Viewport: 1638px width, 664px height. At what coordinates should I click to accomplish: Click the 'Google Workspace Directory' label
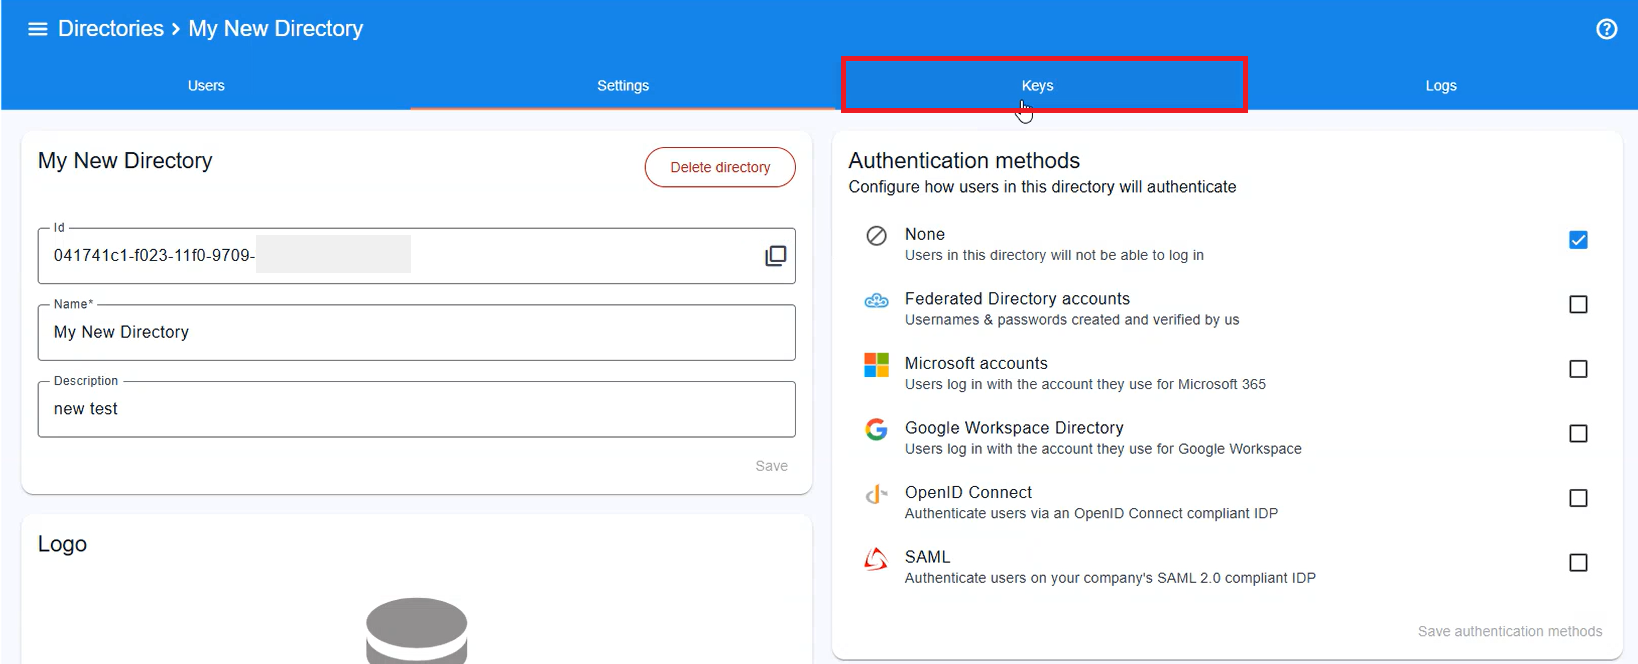[1014, 428]
